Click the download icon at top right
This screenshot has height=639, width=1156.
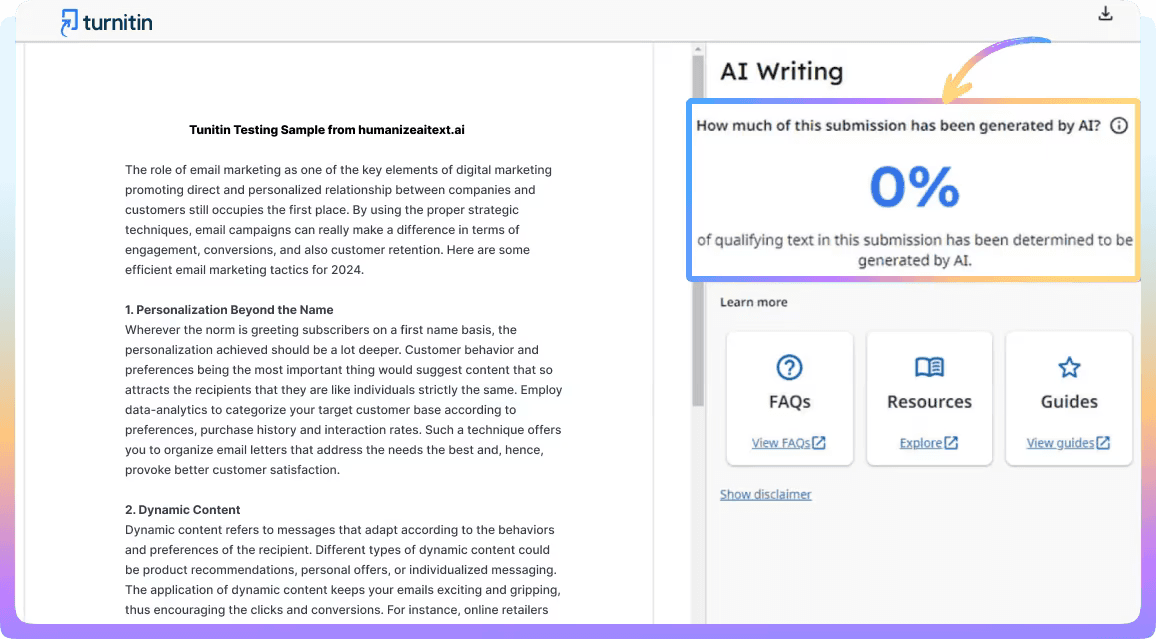pyautogui.click(x=1105, y=14)
